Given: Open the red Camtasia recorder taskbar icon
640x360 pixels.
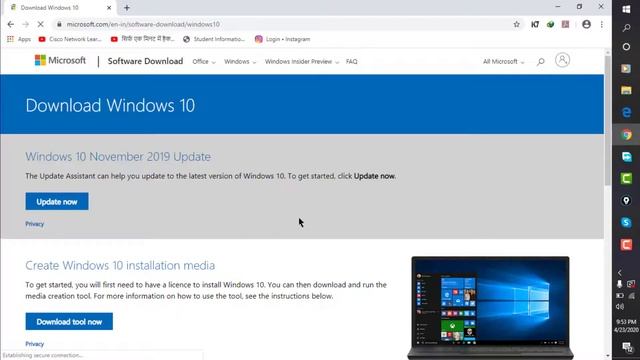Looking at the screenshot, I should (x=626, y=244).
